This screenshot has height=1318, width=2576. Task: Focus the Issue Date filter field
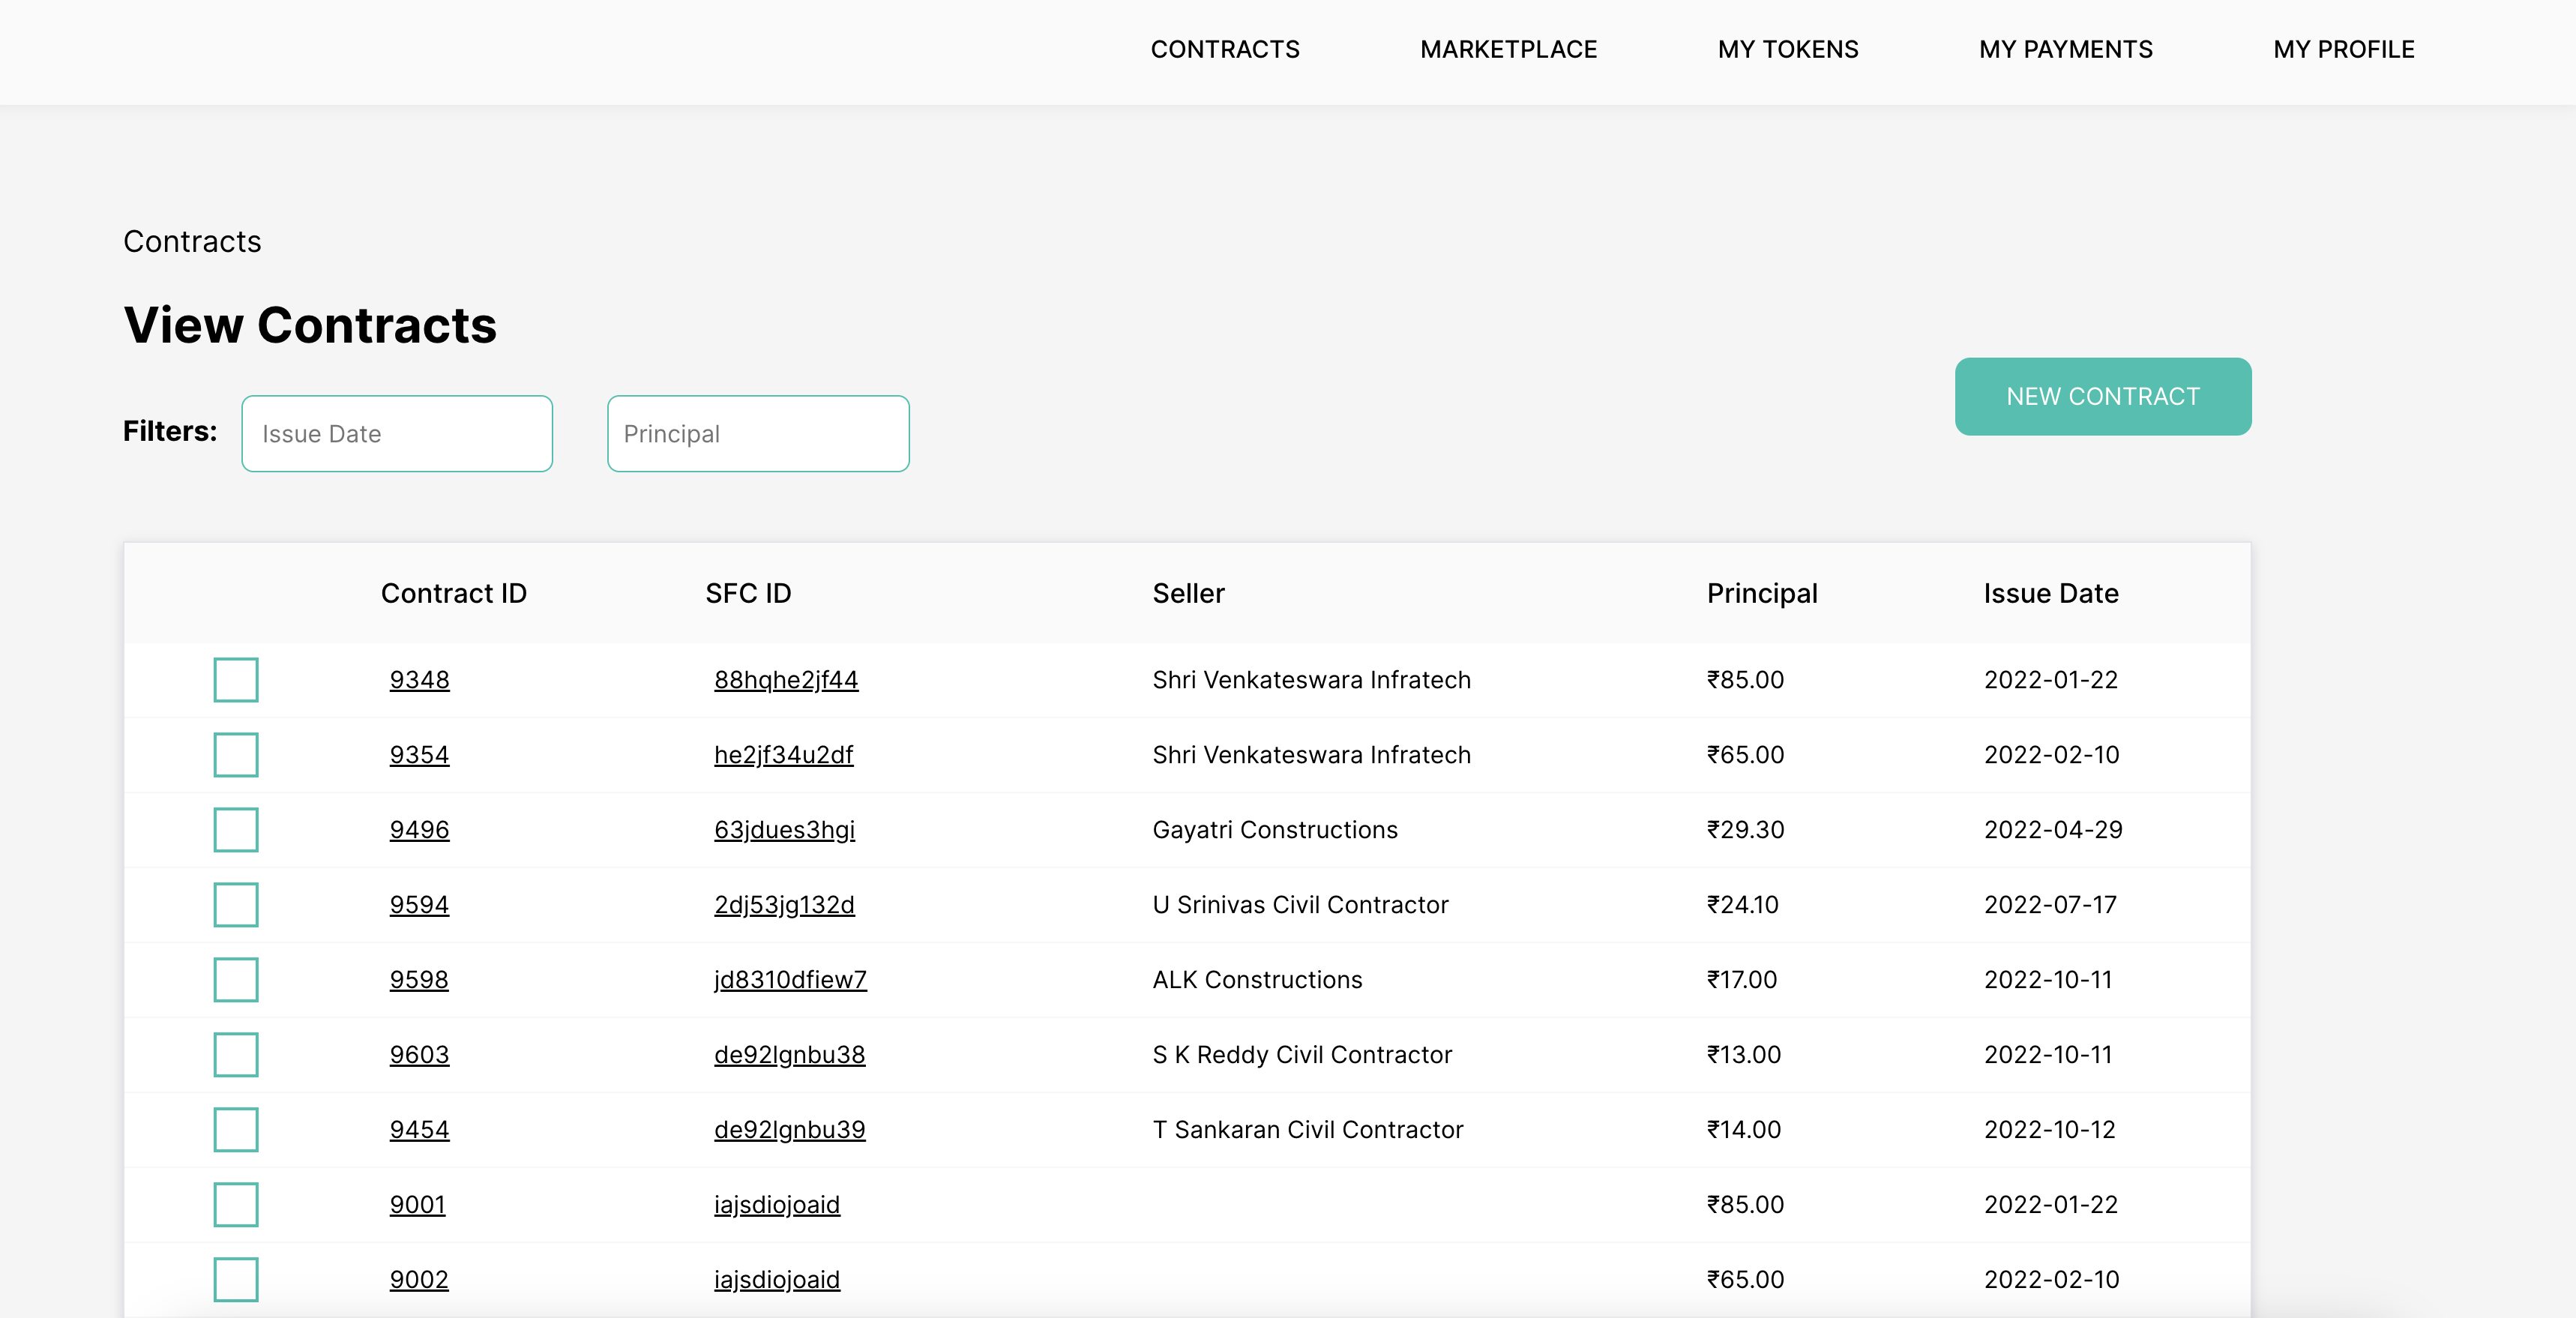pyautogui.click(x=397, y=433)
